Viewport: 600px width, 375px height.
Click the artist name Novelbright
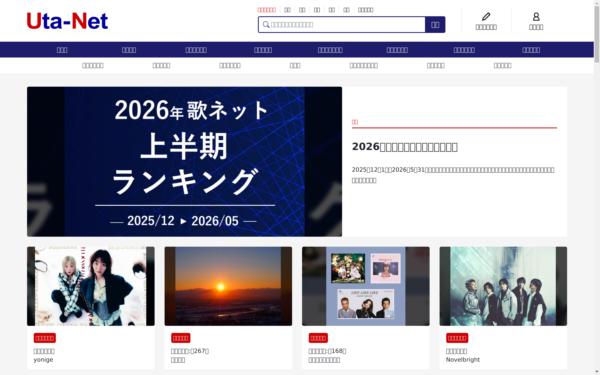(x=463, y=360)
